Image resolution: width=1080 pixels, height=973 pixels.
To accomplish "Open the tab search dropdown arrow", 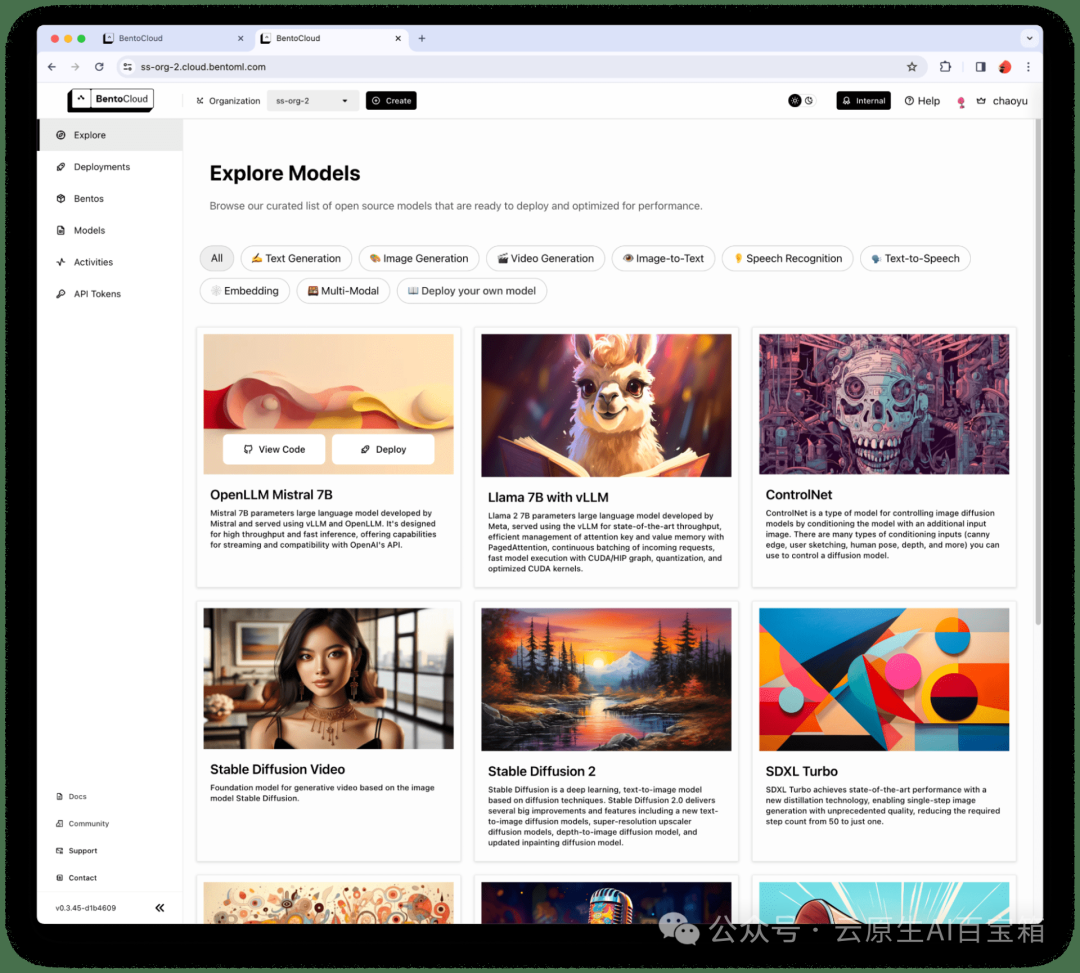I will [1029, 39].
